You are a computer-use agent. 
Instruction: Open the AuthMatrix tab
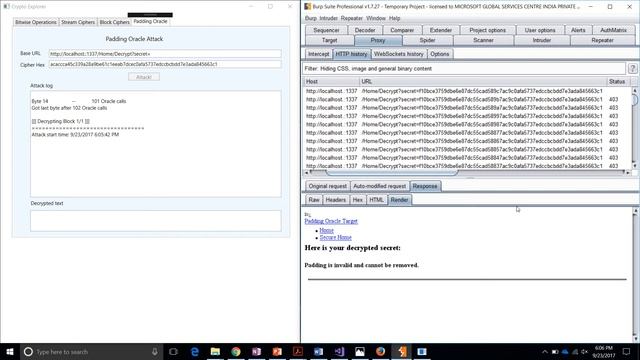(x=613, y=30)
